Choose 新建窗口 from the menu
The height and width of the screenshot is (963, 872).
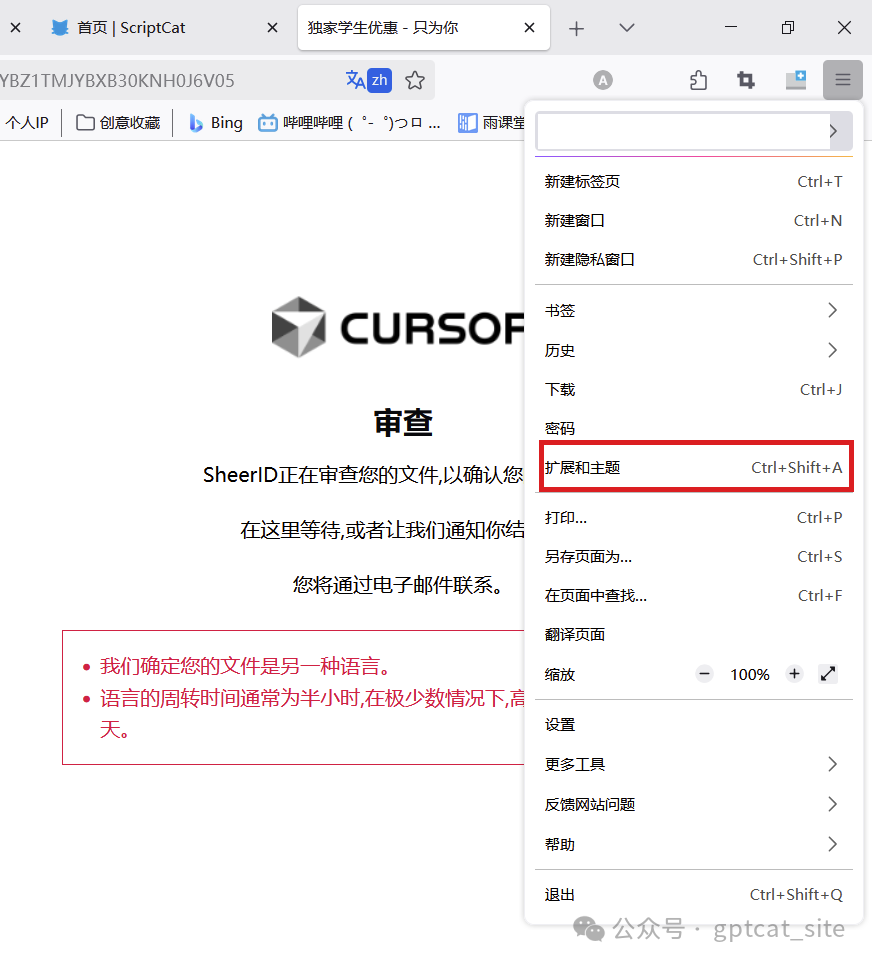pyautogui.click(x=694, y=220)
